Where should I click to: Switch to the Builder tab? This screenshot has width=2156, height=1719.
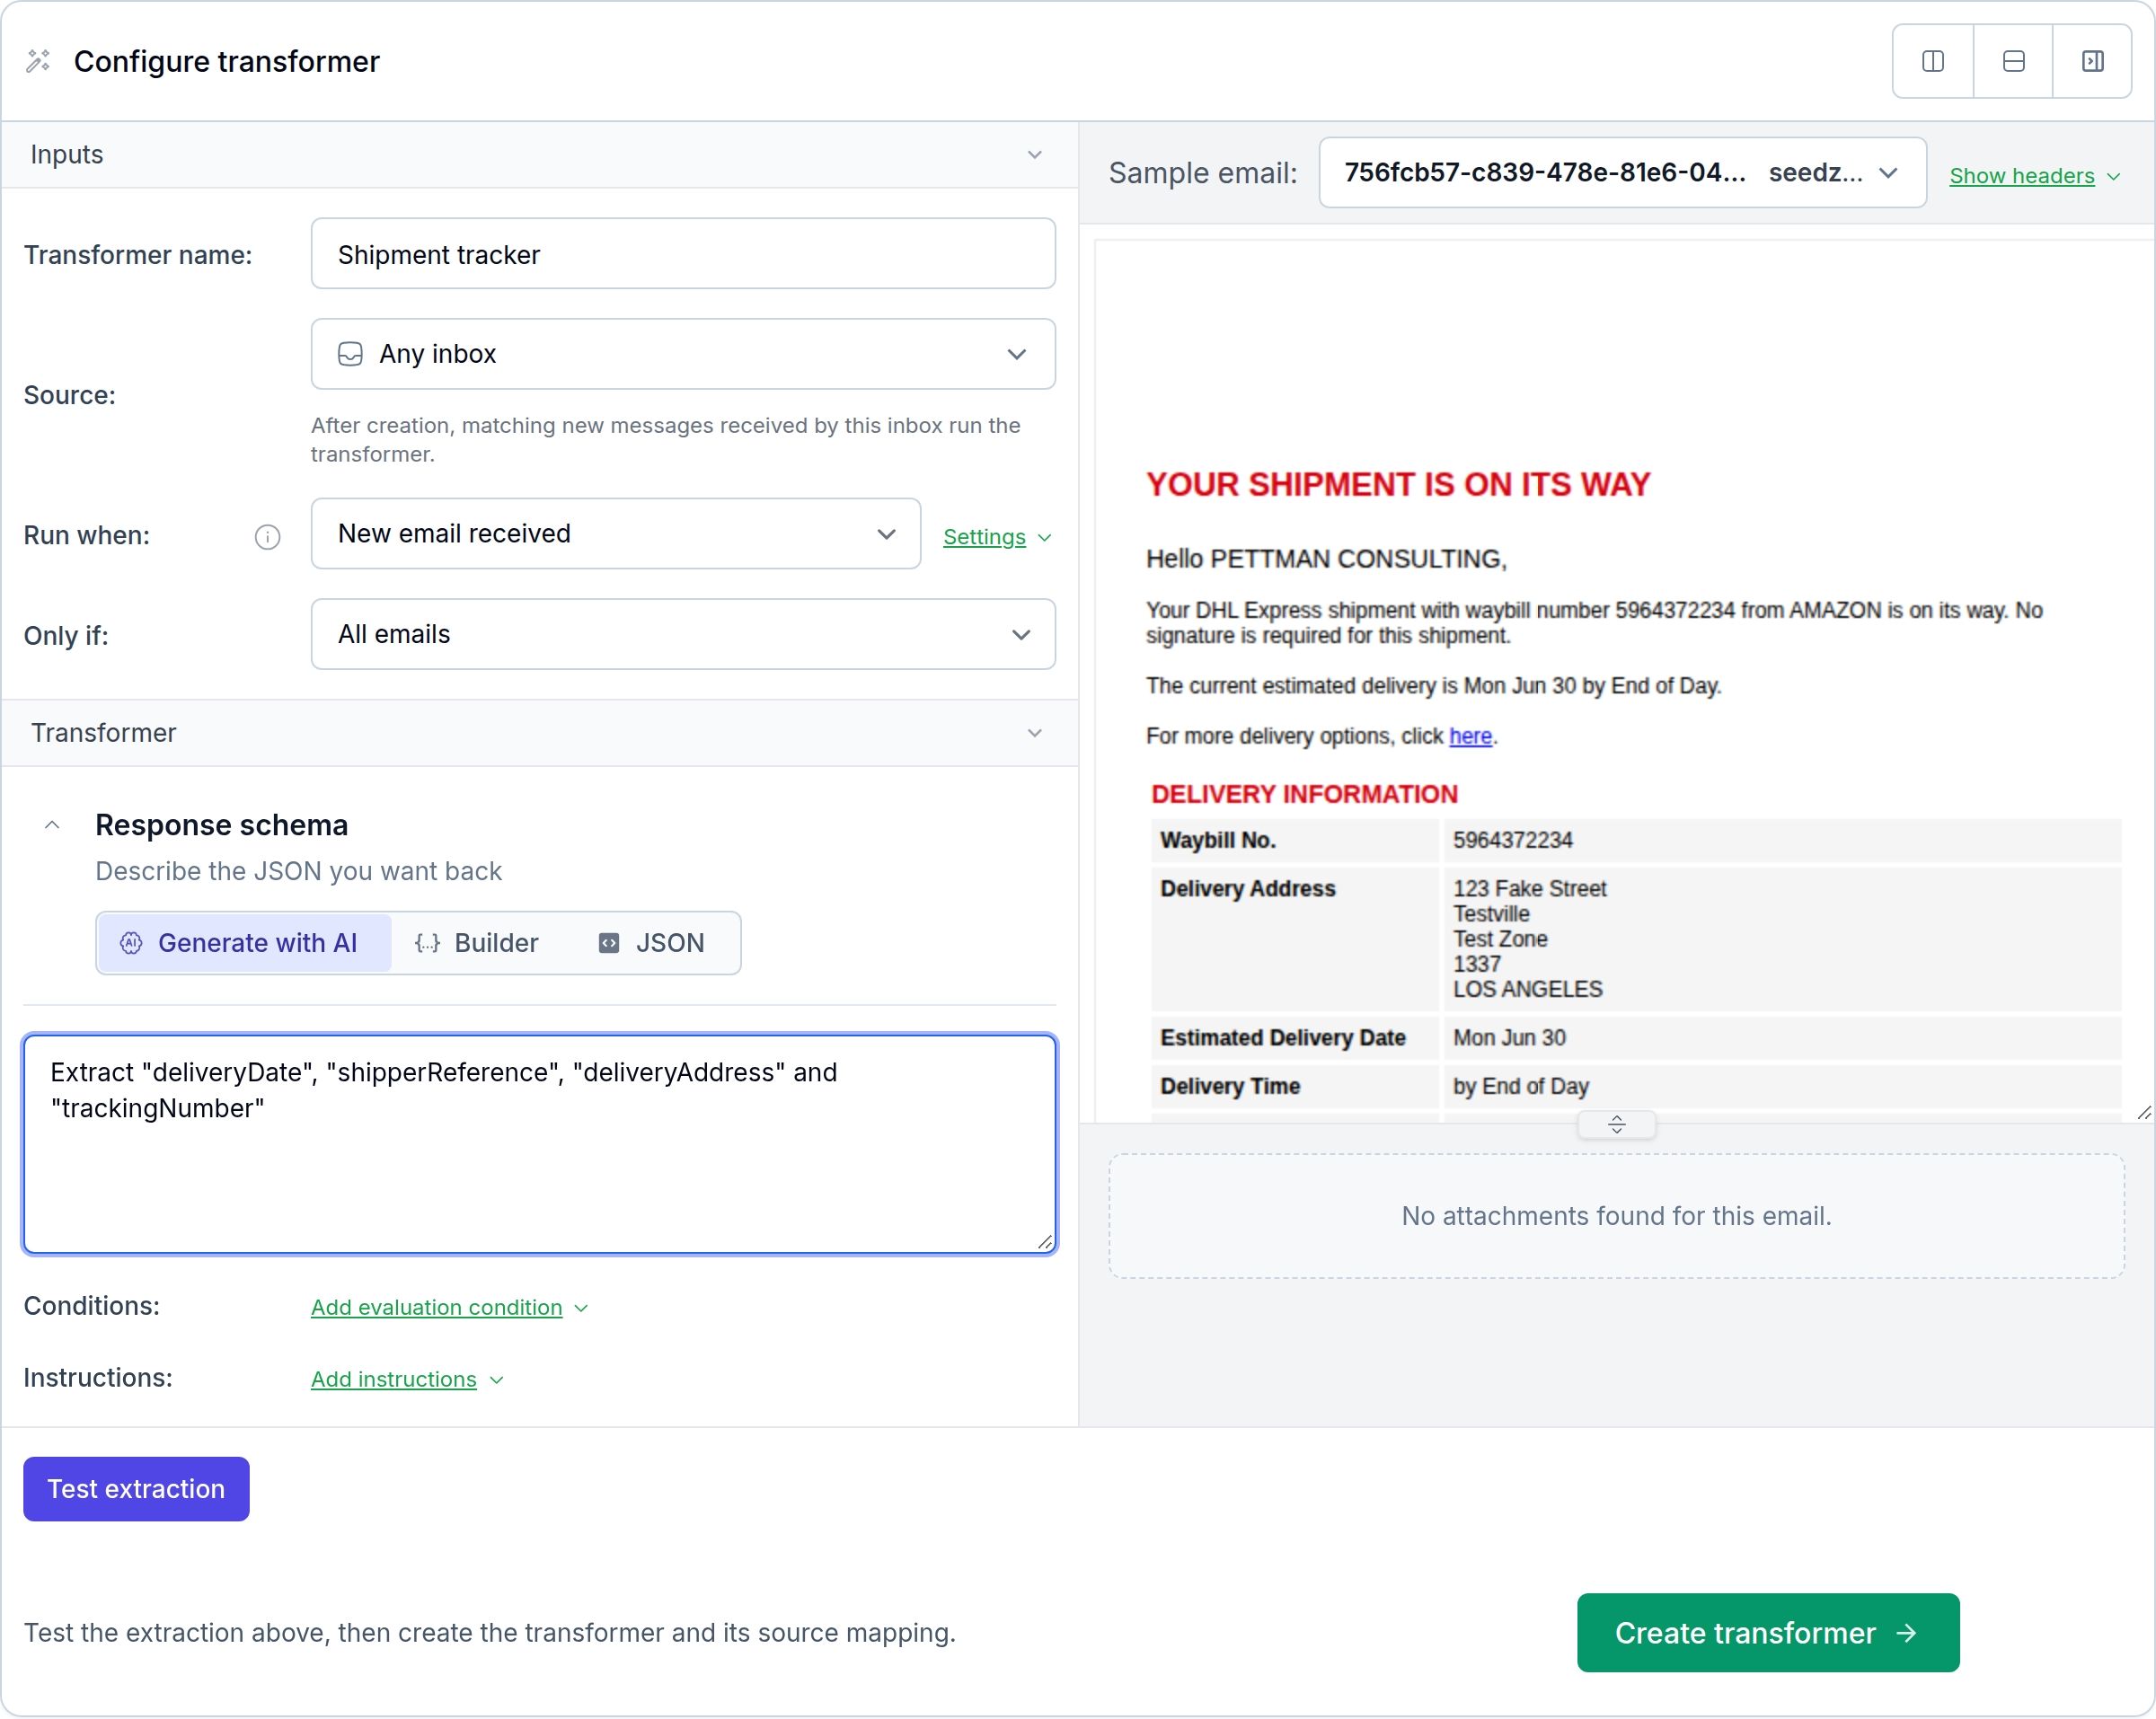[477, 943]
